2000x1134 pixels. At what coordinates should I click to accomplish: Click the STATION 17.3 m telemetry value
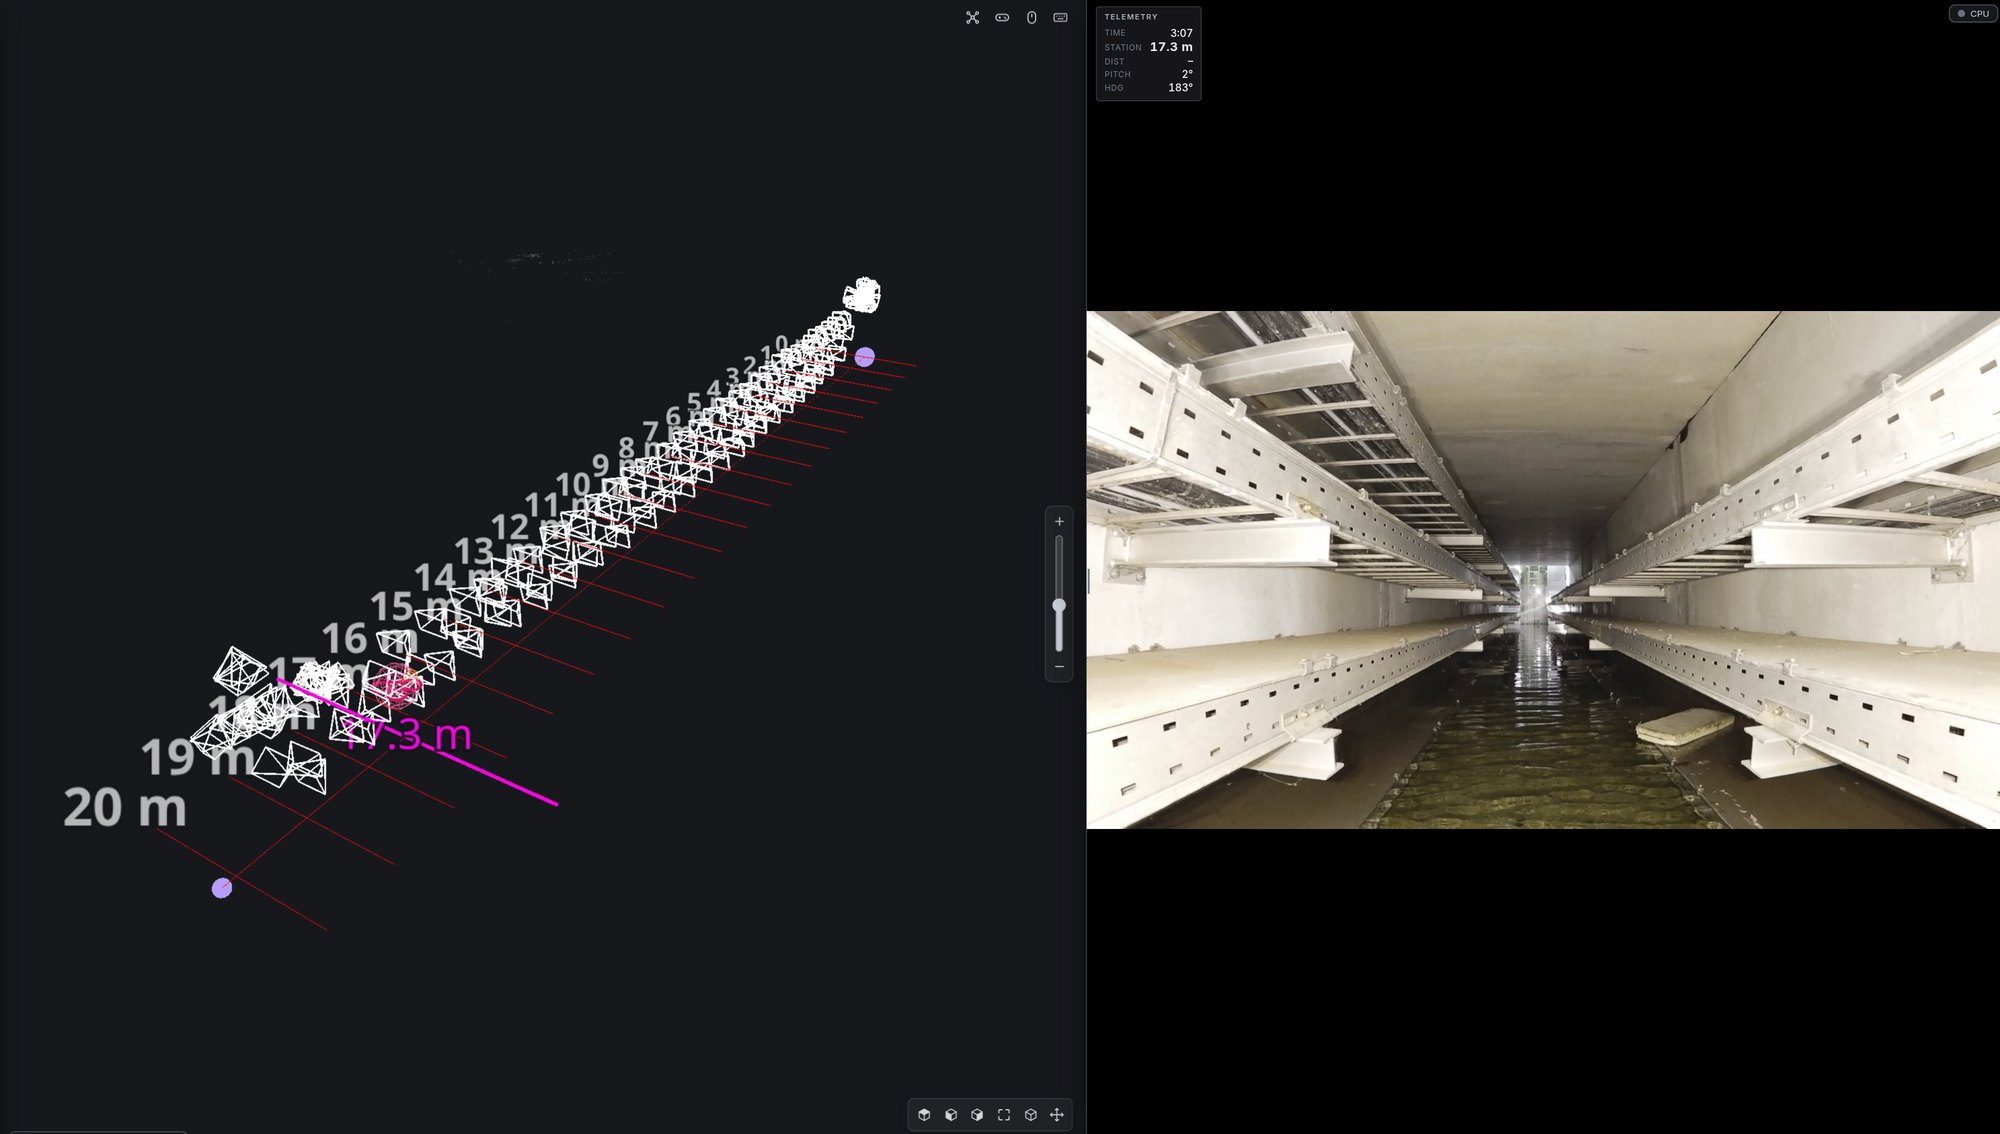[x=1171, y=47]
